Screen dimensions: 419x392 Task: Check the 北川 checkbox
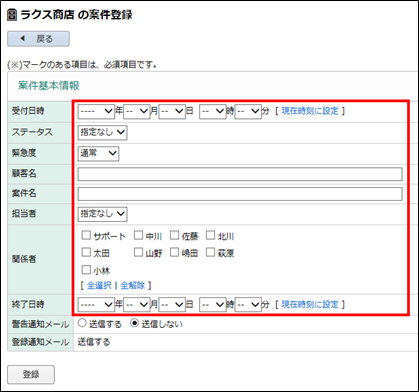point(210,236)
